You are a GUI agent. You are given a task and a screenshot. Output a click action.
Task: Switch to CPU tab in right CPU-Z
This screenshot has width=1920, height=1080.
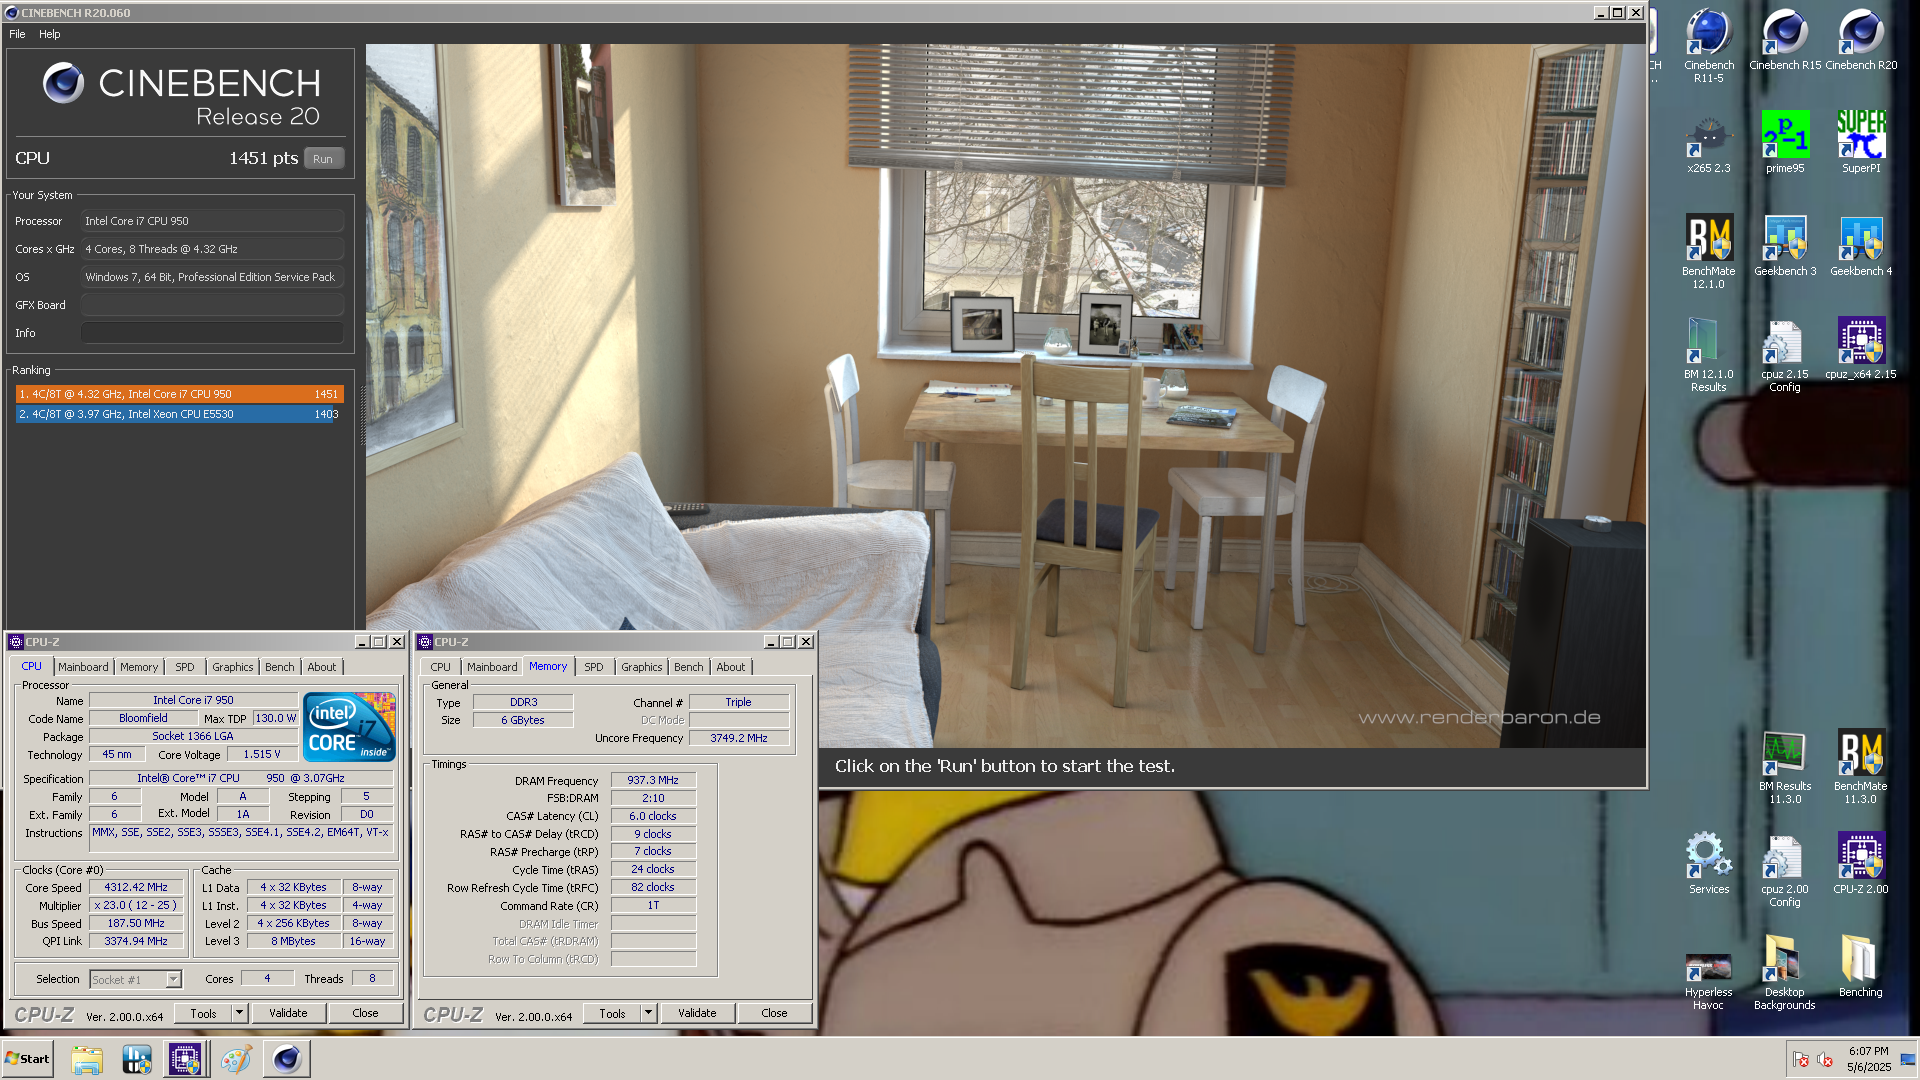pos(441,667)
